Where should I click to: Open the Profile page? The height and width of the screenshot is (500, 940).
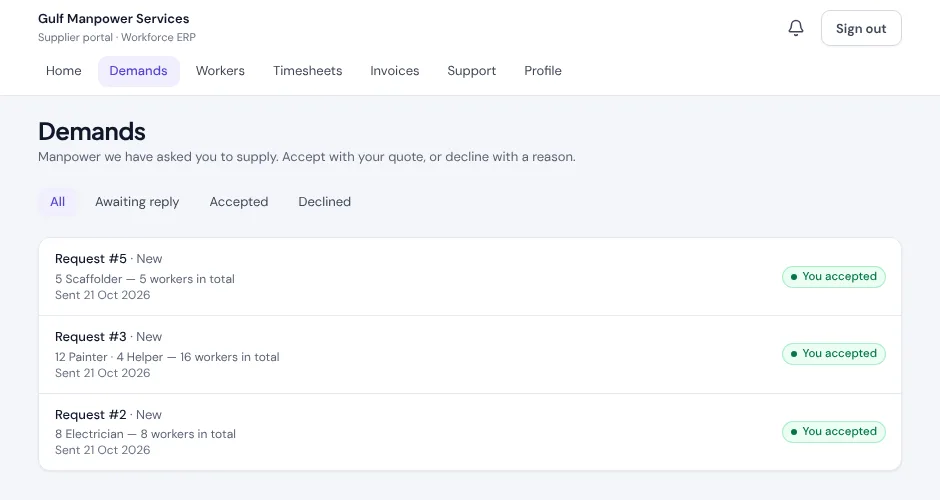click(x=543, y=71)
